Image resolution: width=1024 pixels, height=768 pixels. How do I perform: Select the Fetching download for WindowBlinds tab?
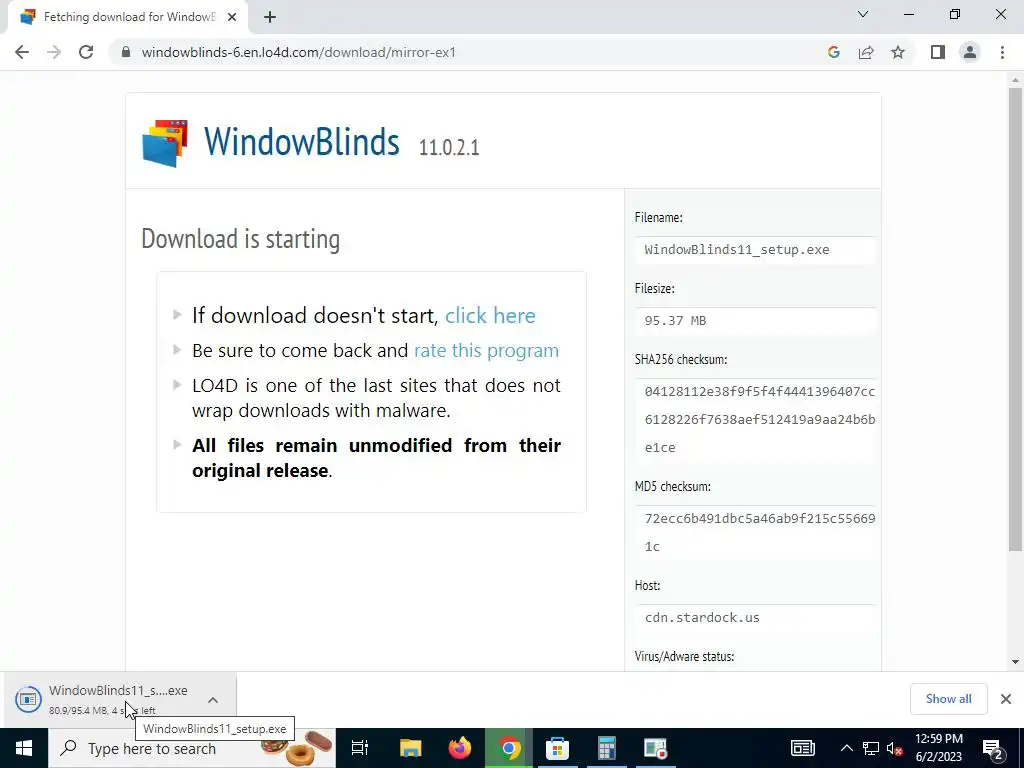[128, 18]
